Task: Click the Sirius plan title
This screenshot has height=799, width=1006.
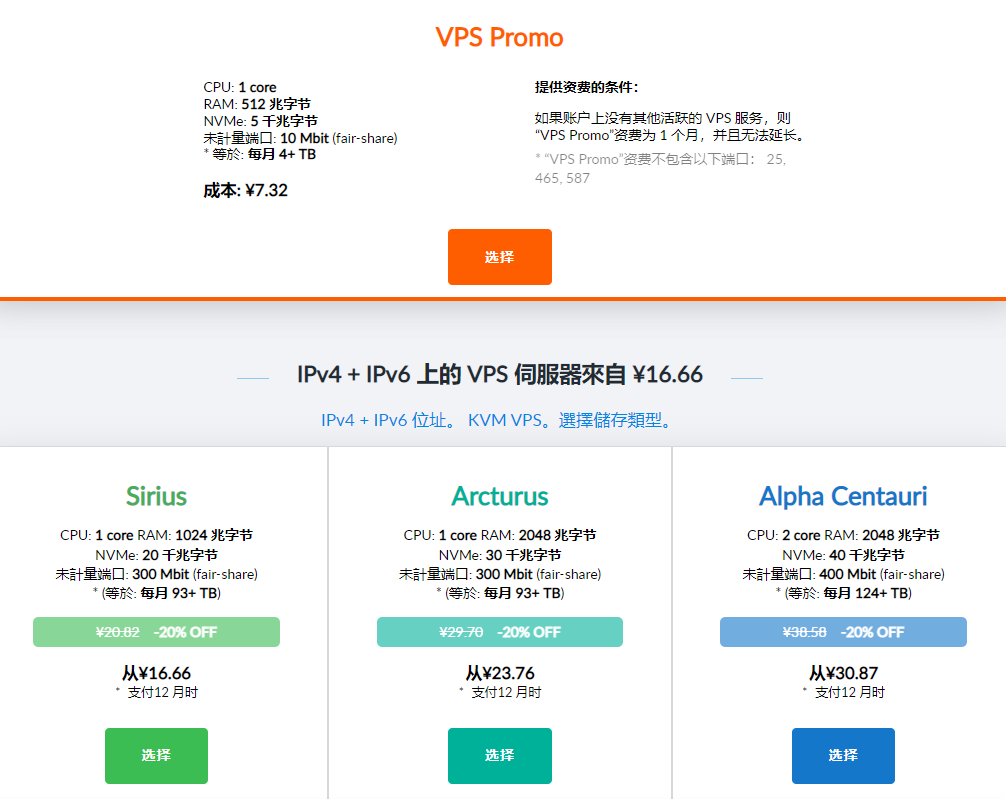Action: (156, 497)
